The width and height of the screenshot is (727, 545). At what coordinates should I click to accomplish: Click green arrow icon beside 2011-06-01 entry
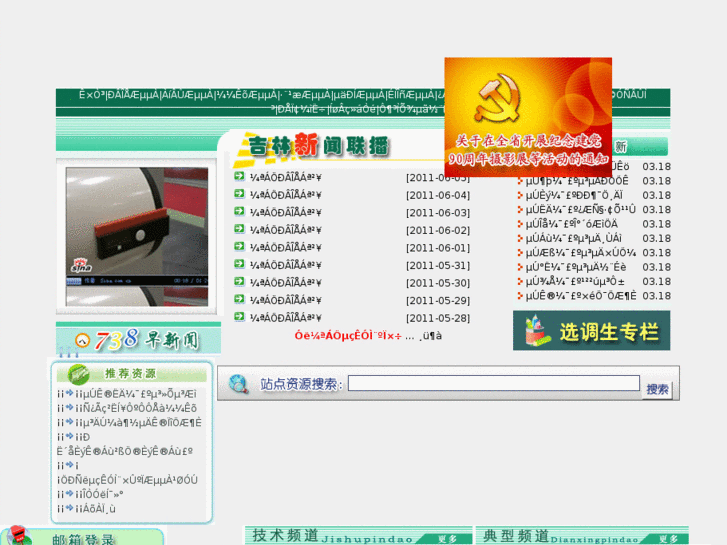point(239,246)
